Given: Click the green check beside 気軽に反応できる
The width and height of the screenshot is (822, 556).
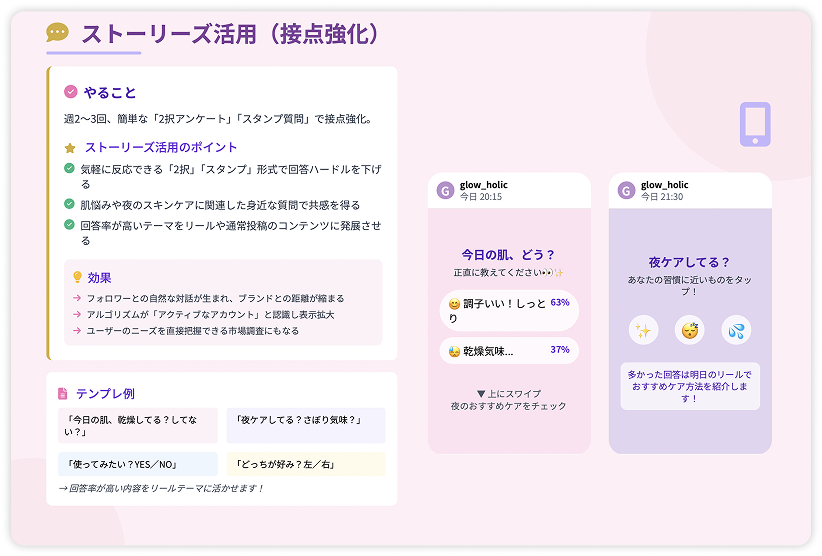Looking at the screenshot, I should click(69, 168).
